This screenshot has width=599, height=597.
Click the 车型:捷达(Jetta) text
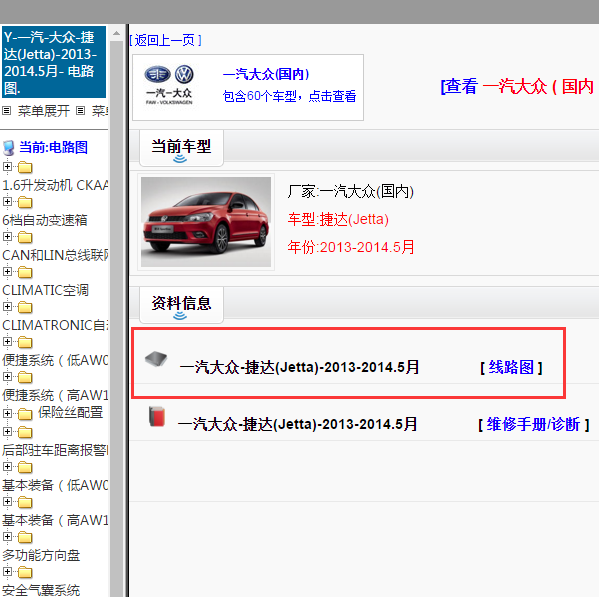[x=338, y=220]
